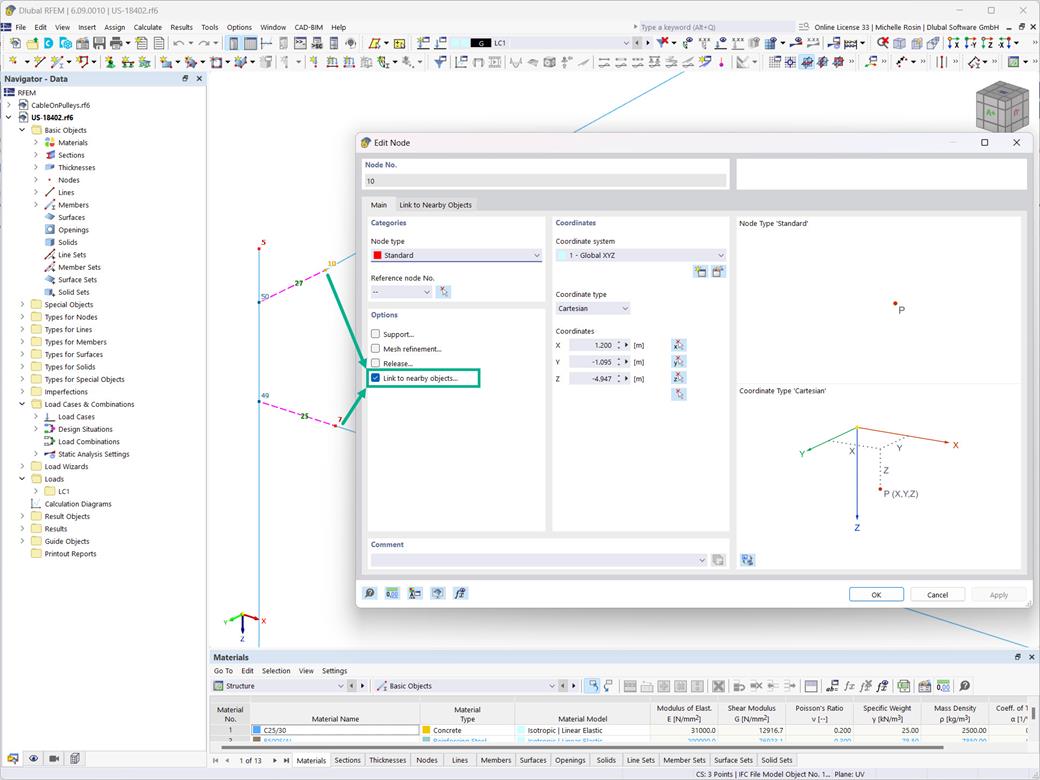The image size is (1040, 780).
Task: Enable the Release checkbox
Action: (375, 363)
